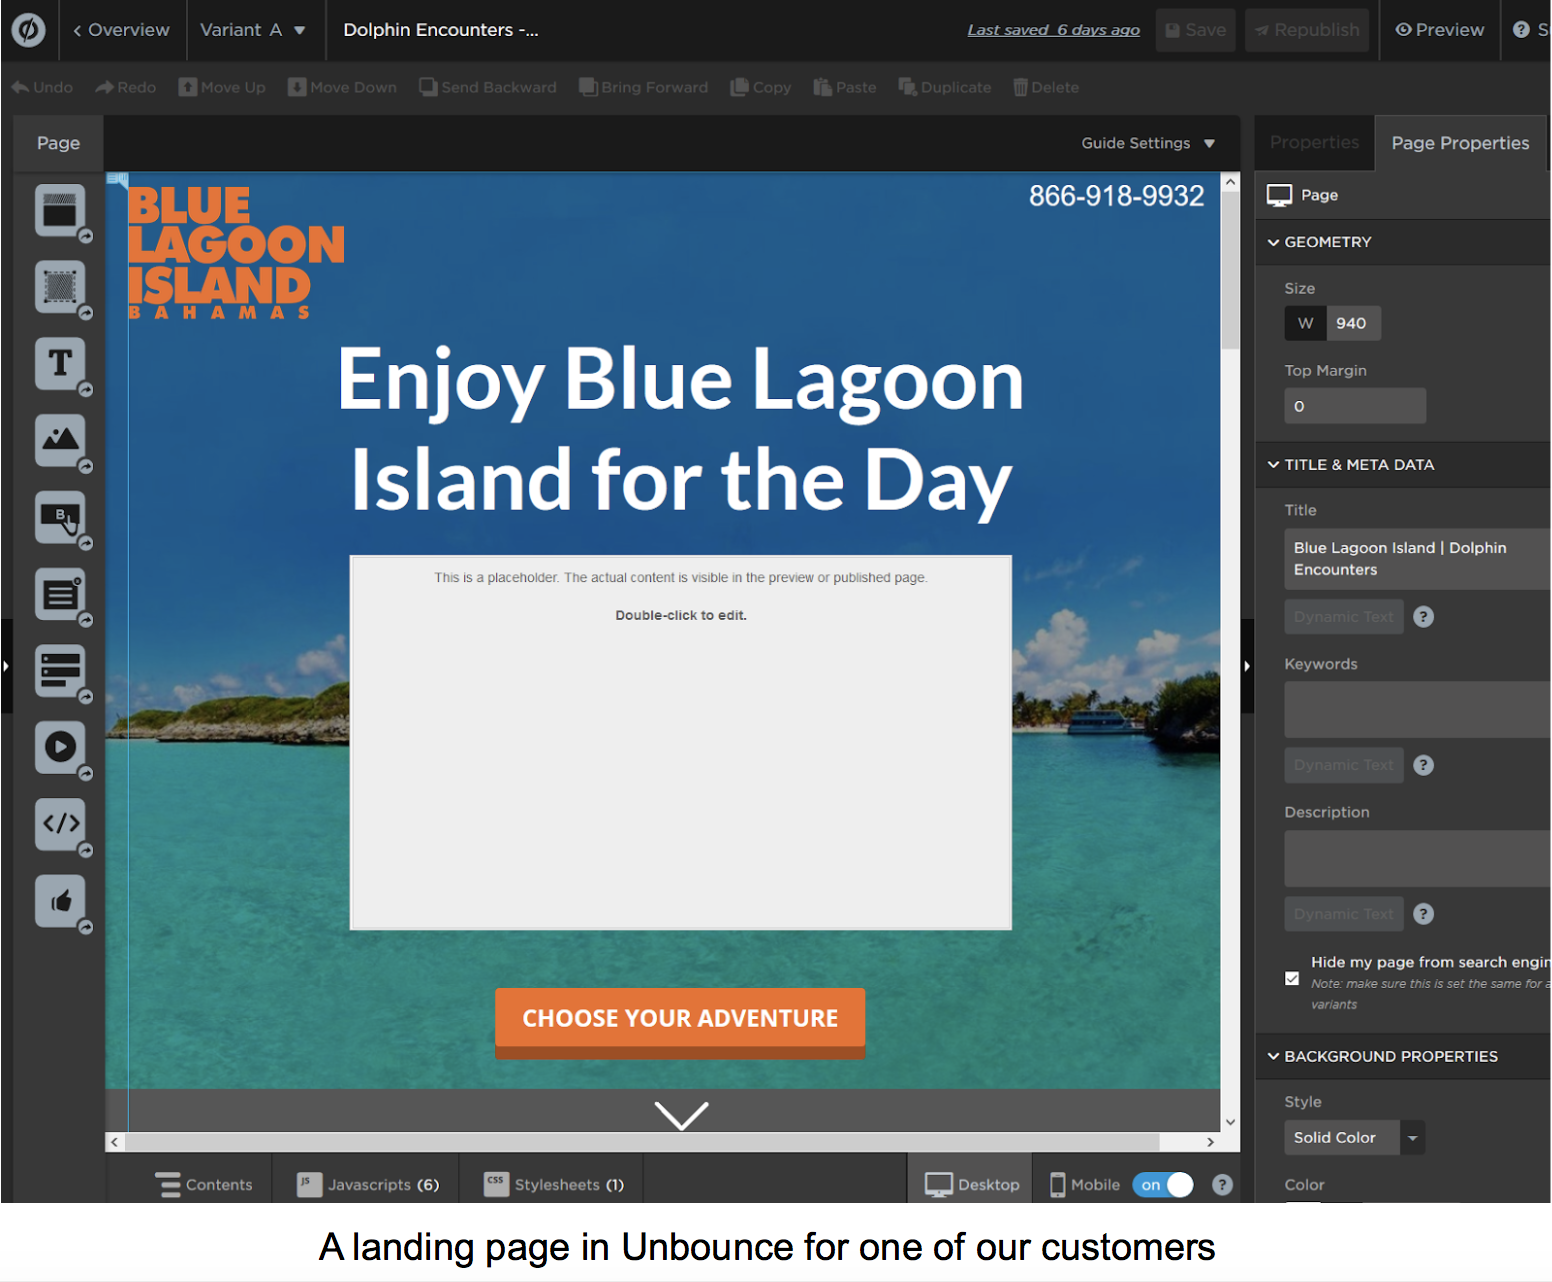Image resolution: width=1552 pixels, height=1282 pixels.
Task: Switch to the Properties tab
Action: [1314, 142]
